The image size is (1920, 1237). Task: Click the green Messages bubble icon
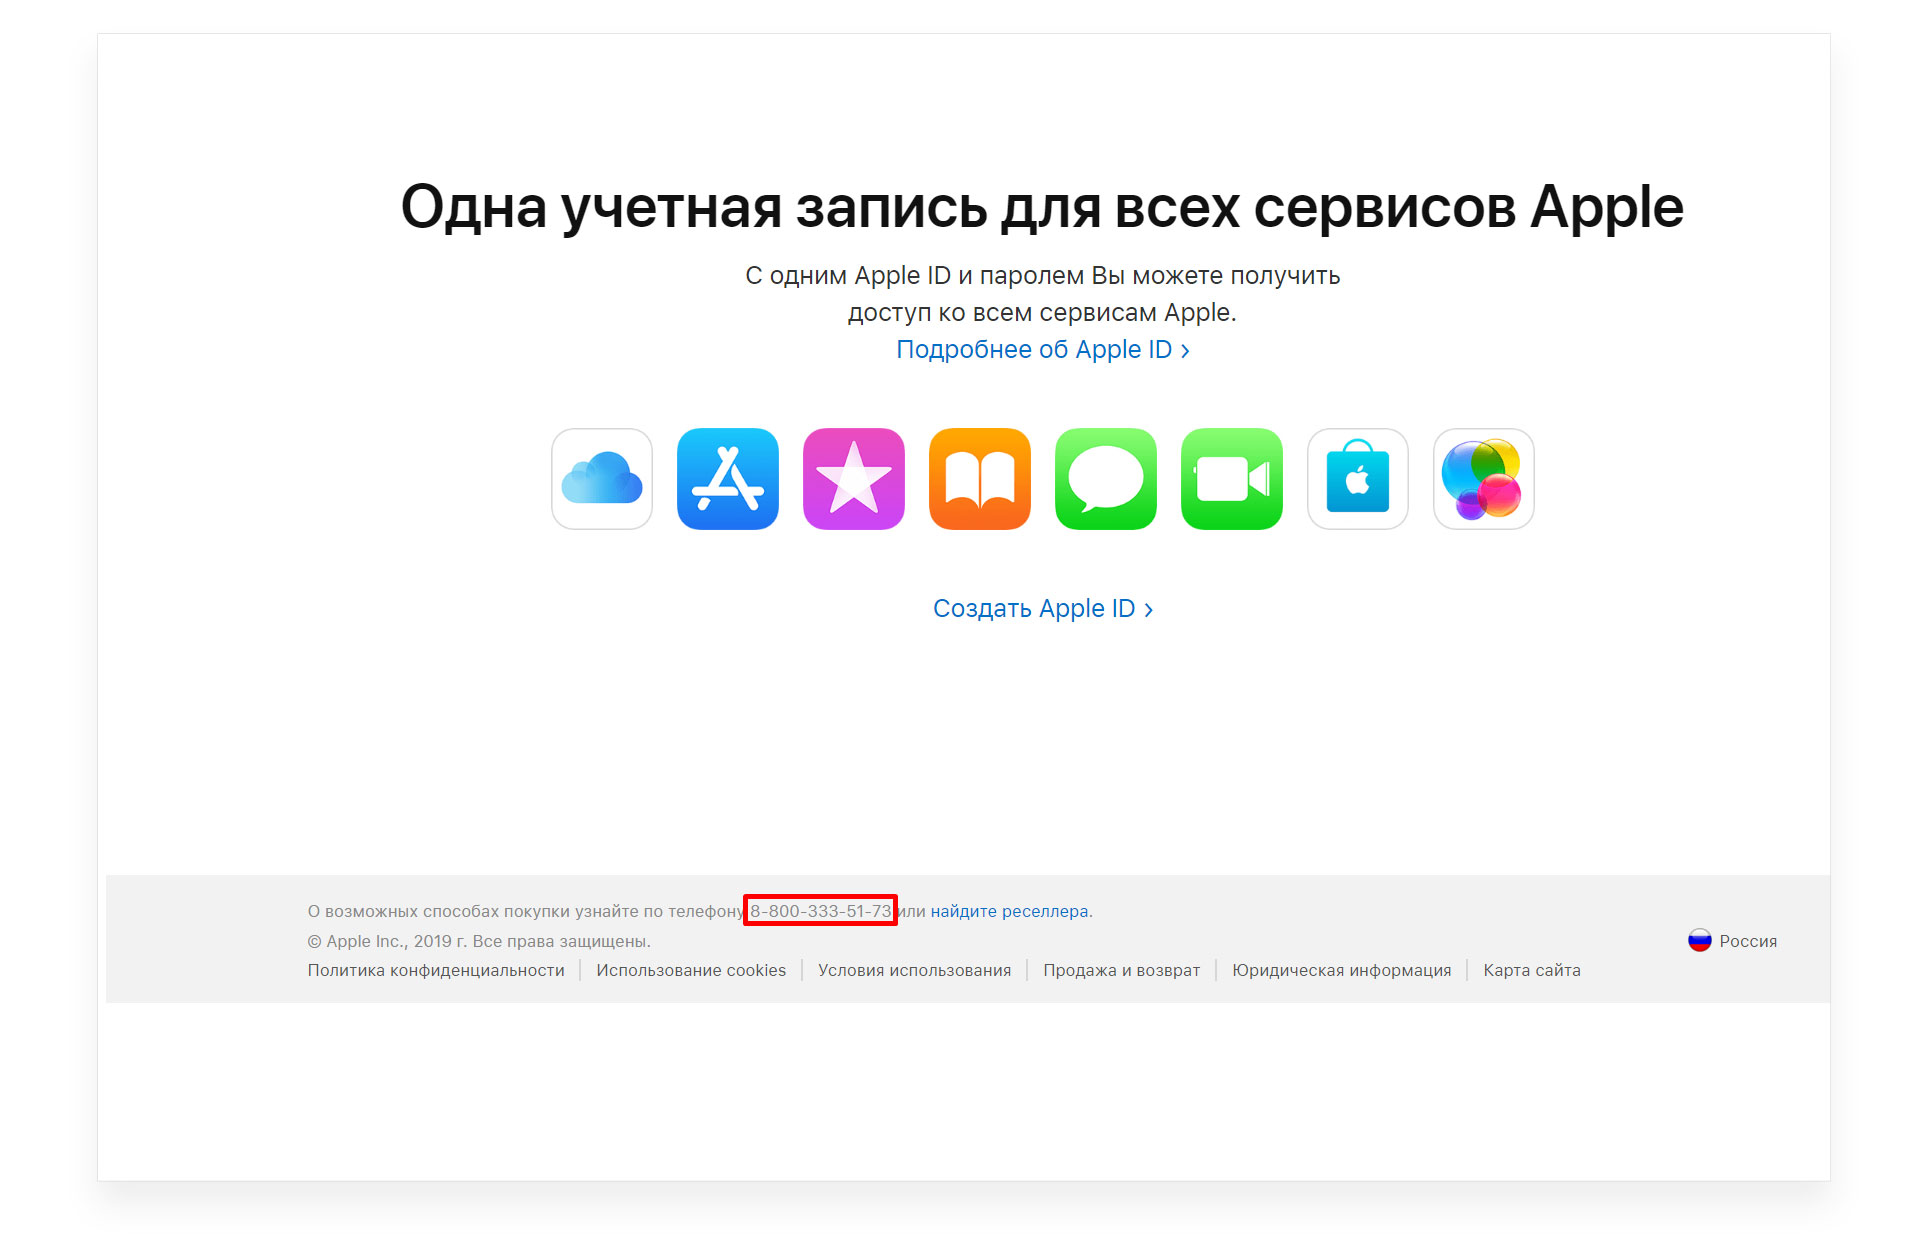(1106, 479)
